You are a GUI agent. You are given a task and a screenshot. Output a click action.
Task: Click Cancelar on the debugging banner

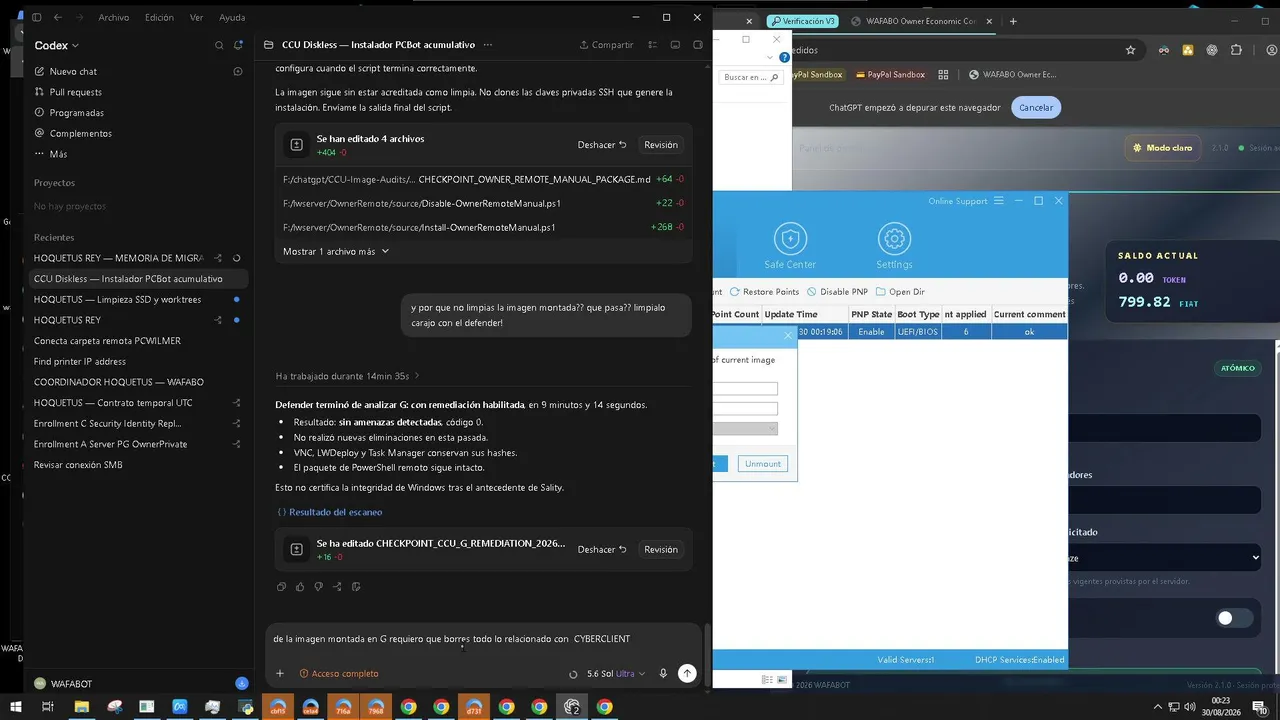click(x=1036, y=107)
